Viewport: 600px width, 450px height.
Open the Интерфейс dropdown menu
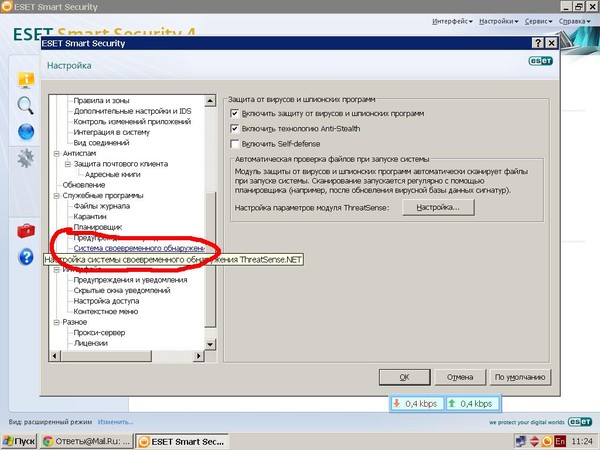(452, 21)
